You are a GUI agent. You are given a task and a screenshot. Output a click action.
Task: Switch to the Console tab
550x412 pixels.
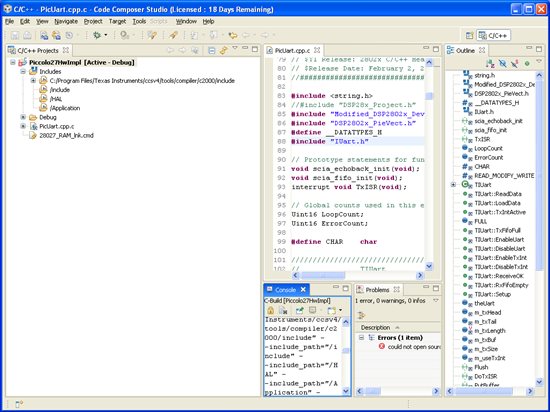coord(285,290)
